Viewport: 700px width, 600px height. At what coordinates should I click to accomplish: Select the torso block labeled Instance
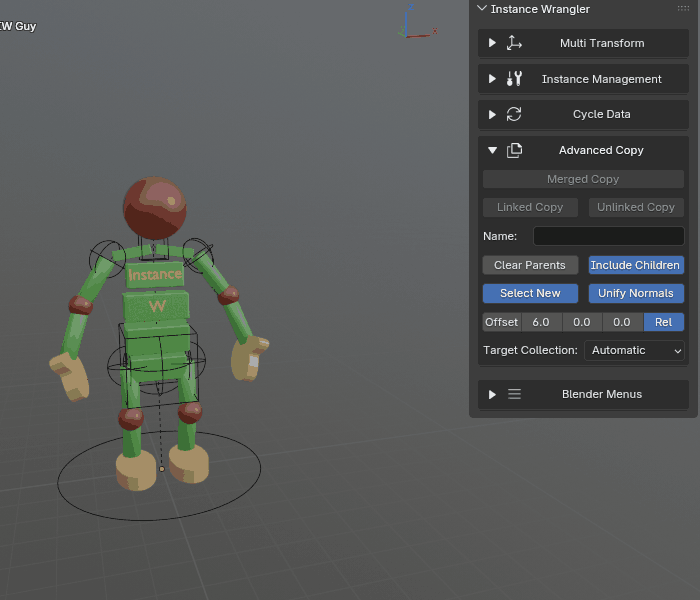click(155, 274)
